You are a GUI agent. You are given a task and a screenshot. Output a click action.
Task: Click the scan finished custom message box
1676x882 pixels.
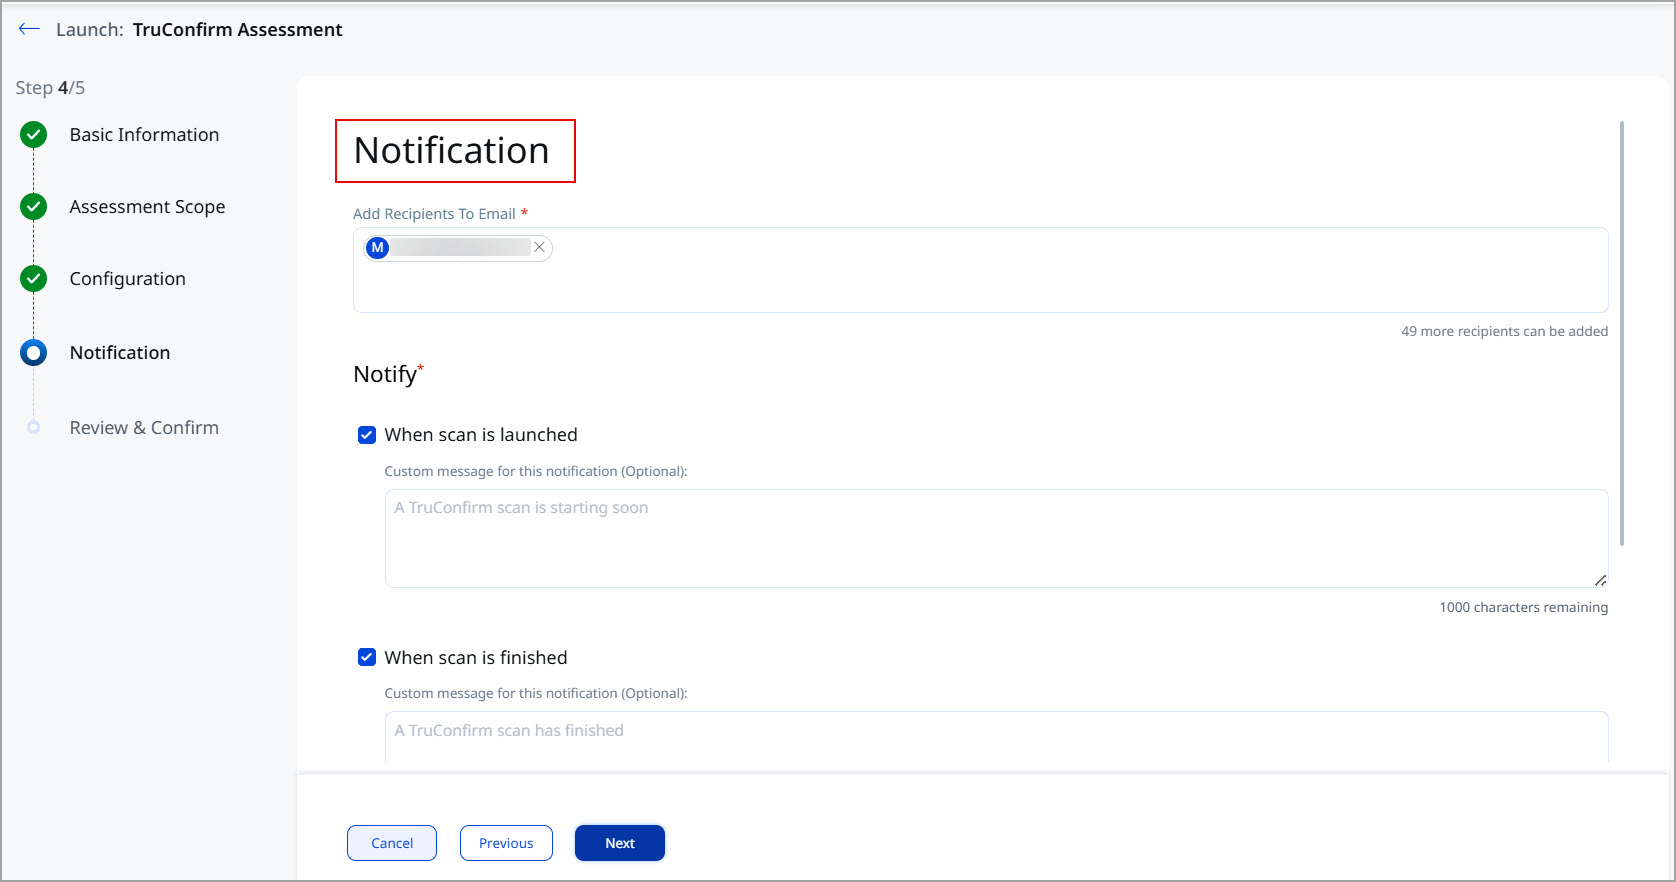click(x=996, y=737)
